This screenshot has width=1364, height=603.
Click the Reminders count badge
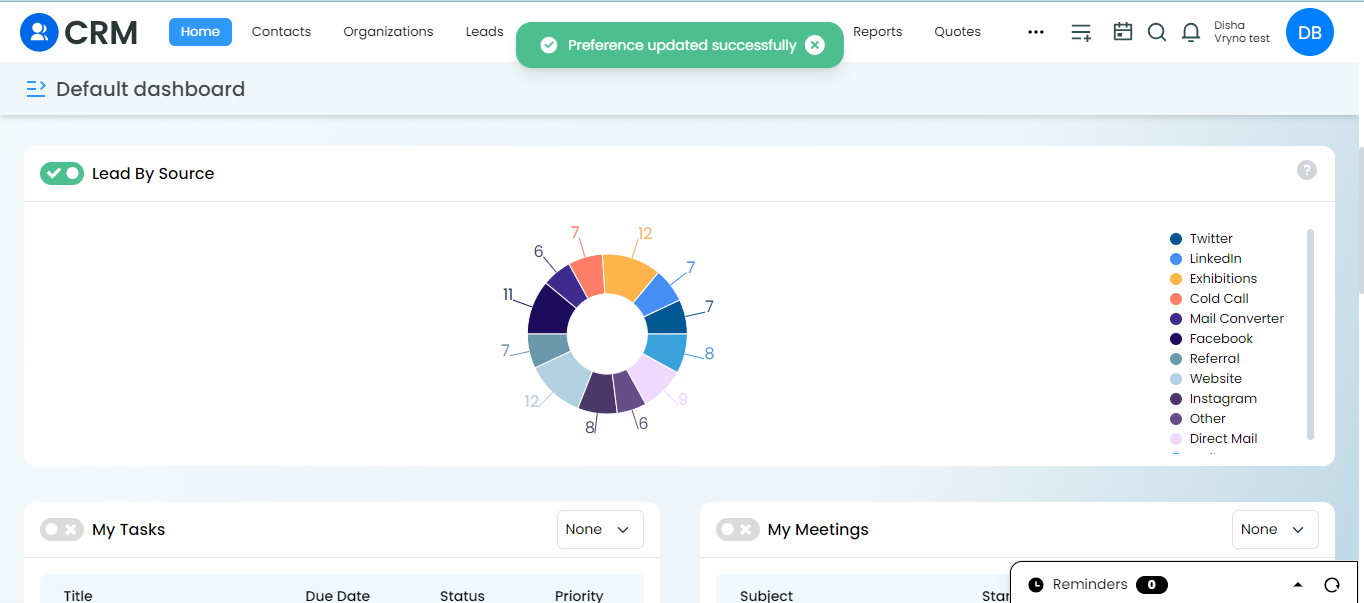click(1151, 585)
